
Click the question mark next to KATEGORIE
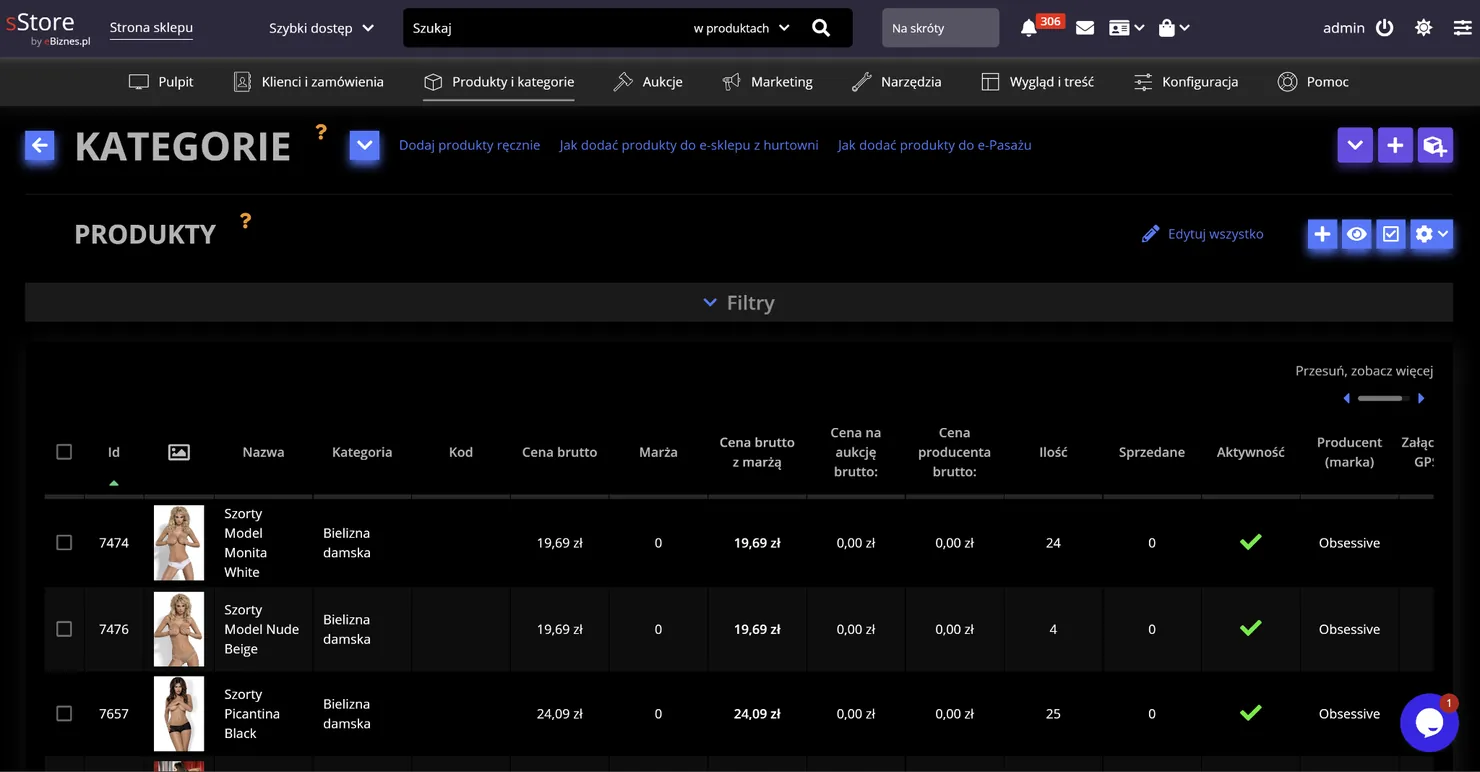(x=321, y=132)
